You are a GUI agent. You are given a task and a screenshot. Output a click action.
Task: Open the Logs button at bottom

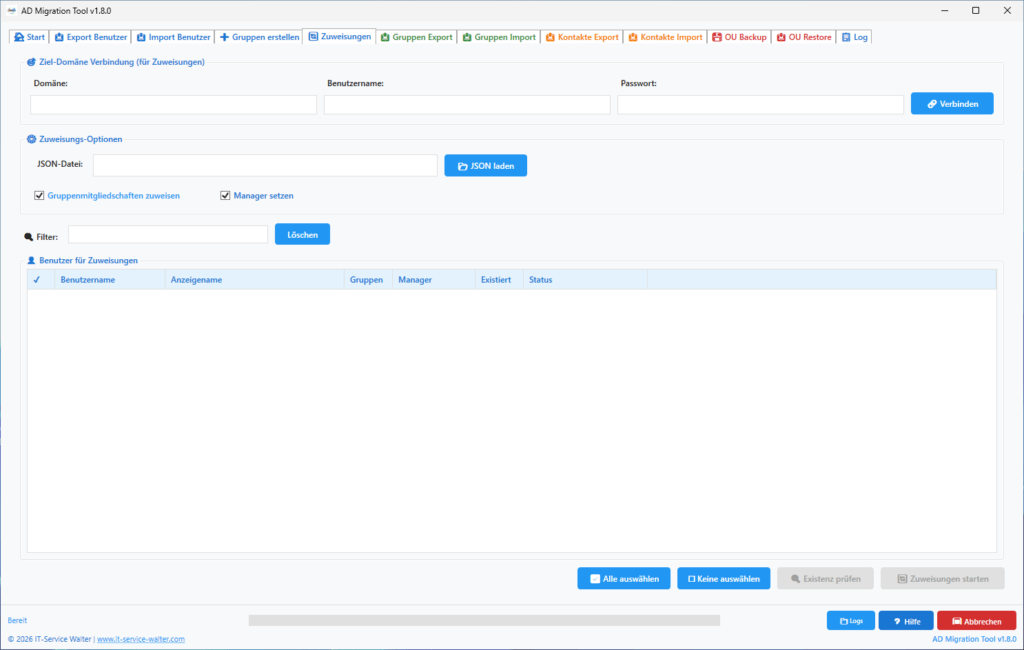851,621
